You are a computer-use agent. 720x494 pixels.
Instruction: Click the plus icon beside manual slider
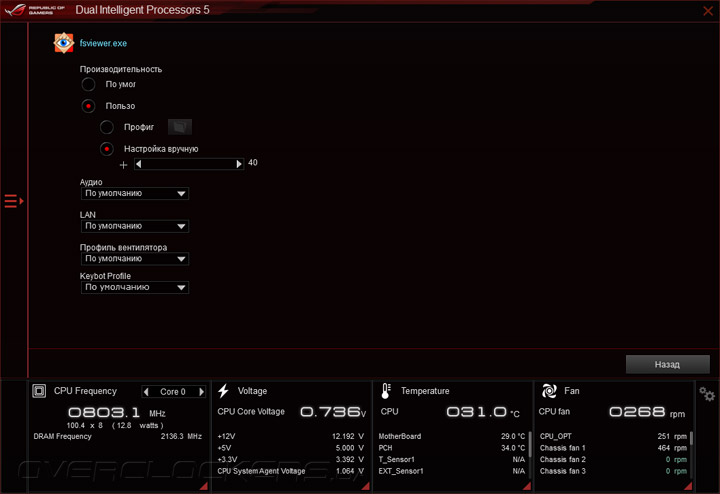pos(123,164)
